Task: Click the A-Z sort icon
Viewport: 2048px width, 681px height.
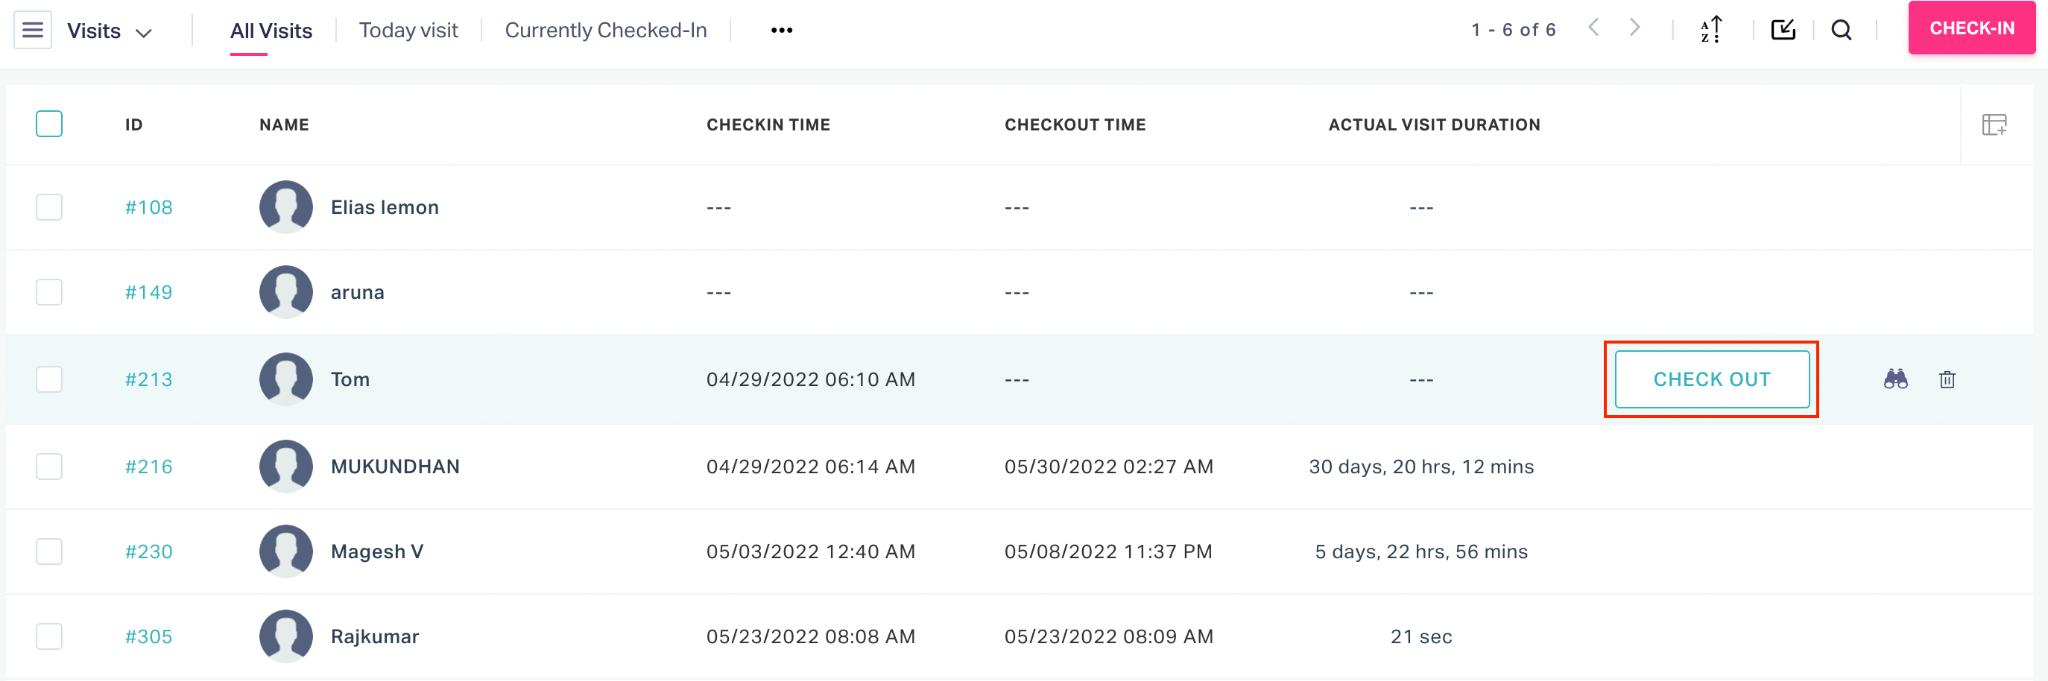Action: pyautogui.click(x=1711, y=30)
